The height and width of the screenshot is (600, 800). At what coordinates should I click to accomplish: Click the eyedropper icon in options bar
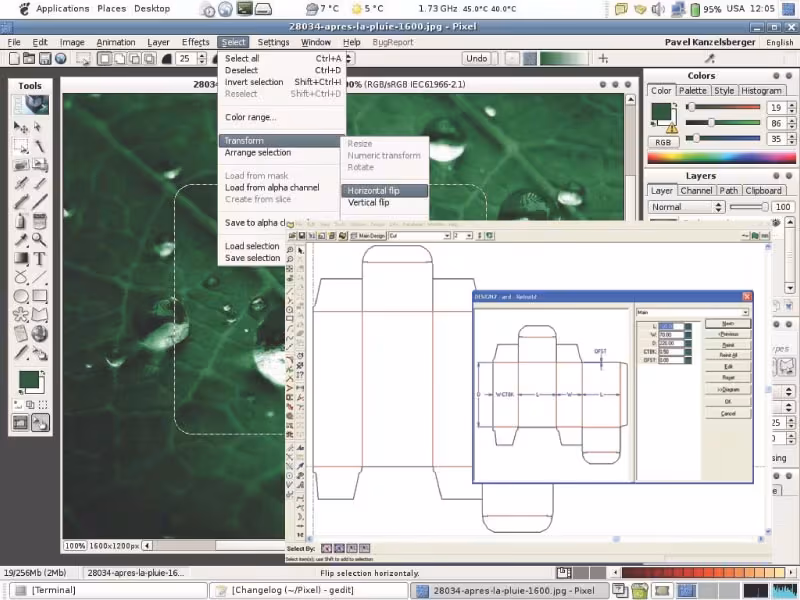pyautogui.click(x=709, y=58)
